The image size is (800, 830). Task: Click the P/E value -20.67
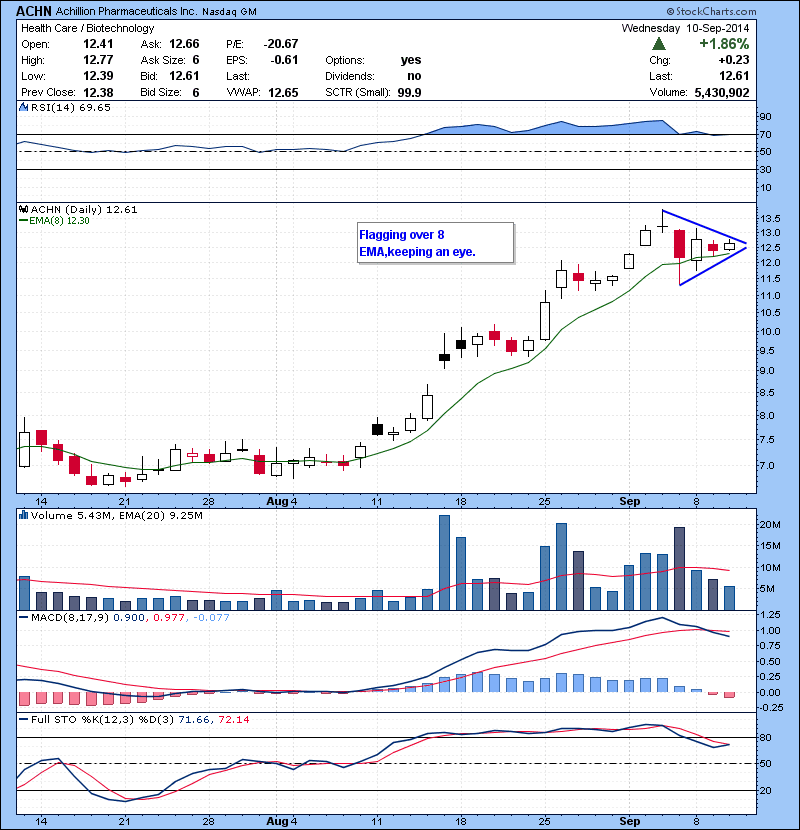click(x=281, y=44)
